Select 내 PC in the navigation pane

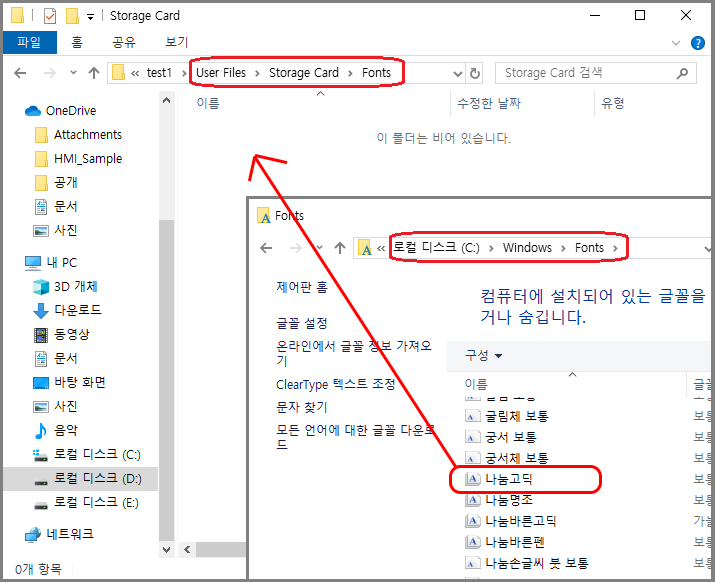[x=51, y=263]
